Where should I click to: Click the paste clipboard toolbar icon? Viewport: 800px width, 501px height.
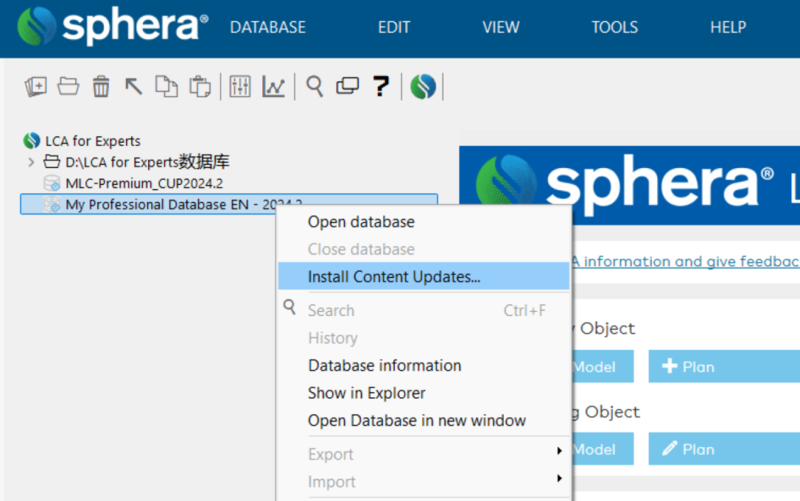point(199,87)
